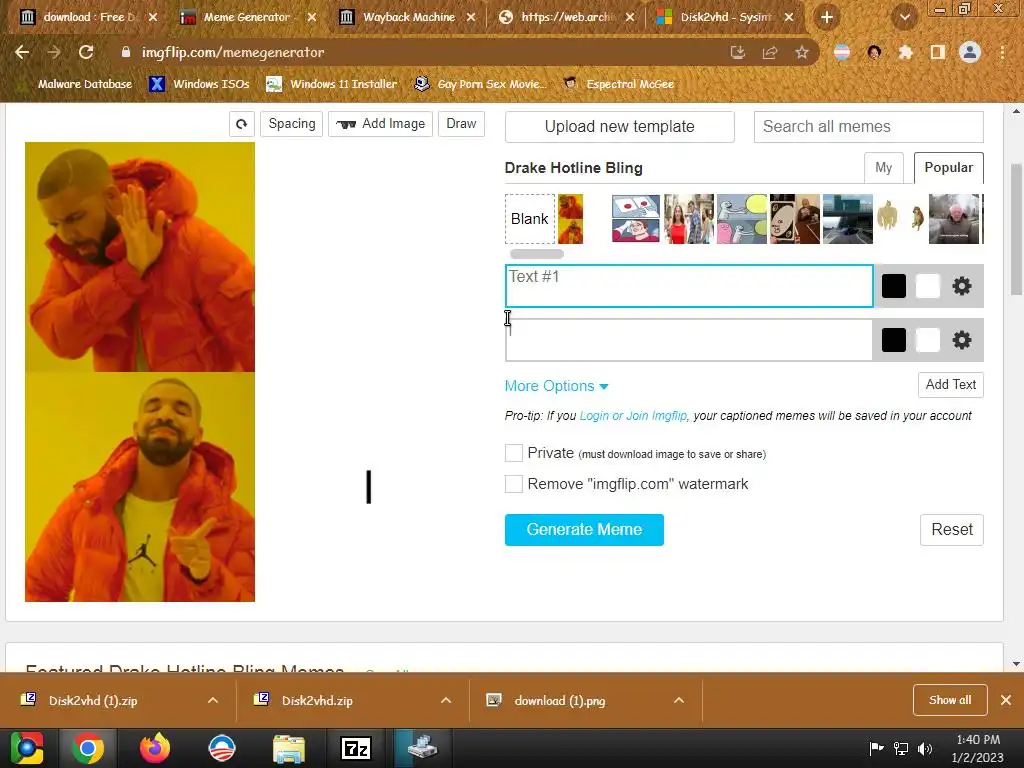The height and width of the screenshot is (768, 1024).
Task: Click the site lock icon in address bar
Action: click(x=125, y=52)
